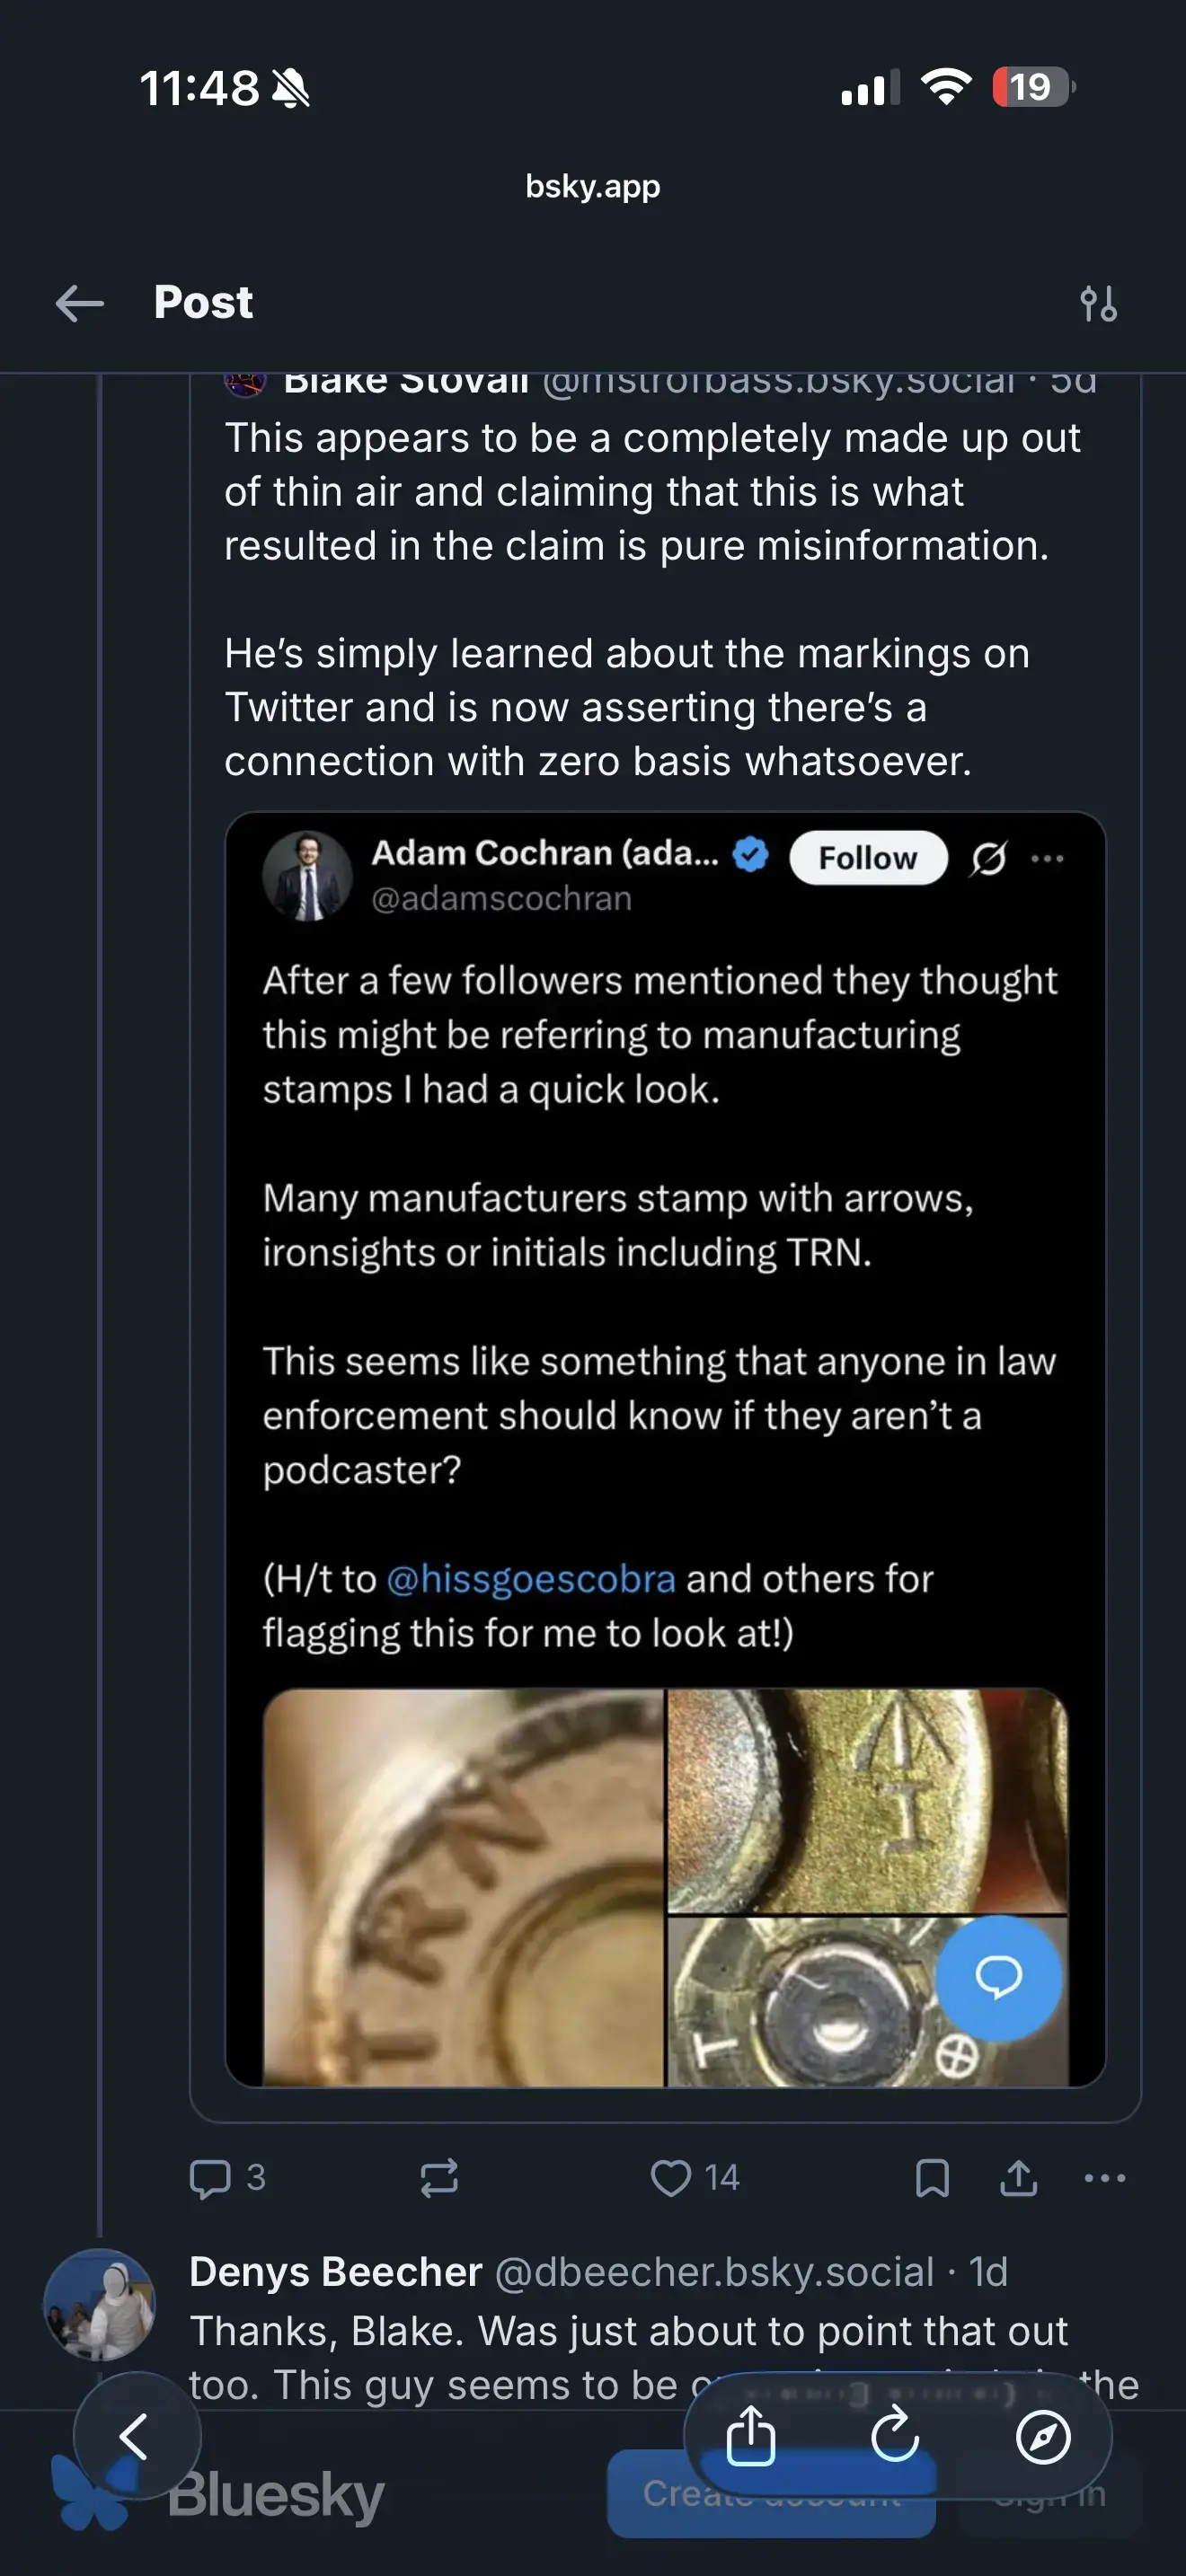This screenshot has width=1186, height=2576.
Task: Tap the back arrow next to Post
Action: (80, 303)
